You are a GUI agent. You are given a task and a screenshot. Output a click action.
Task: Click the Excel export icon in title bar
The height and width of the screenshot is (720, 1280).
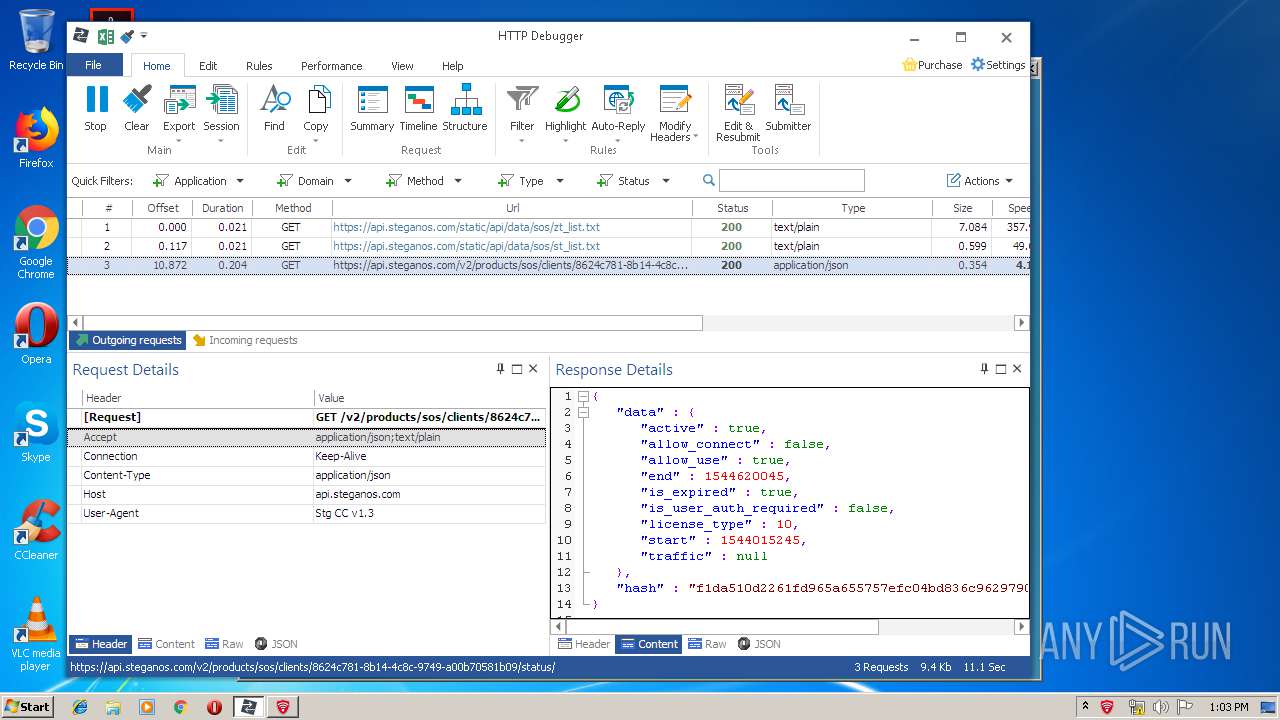104,36
